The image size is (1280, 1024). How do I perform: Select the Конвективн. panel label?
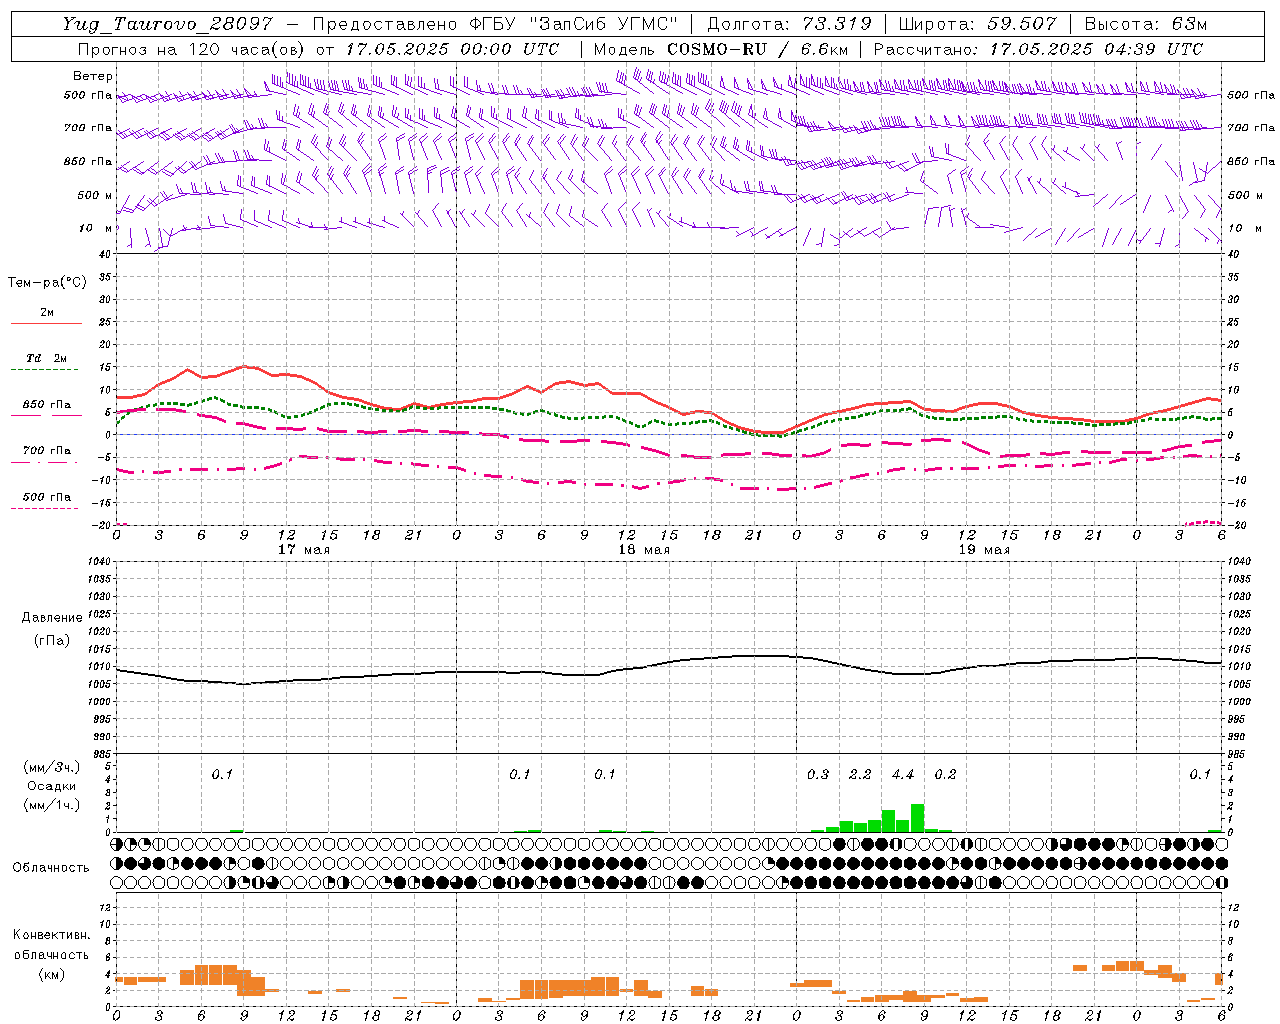[52, 935]
